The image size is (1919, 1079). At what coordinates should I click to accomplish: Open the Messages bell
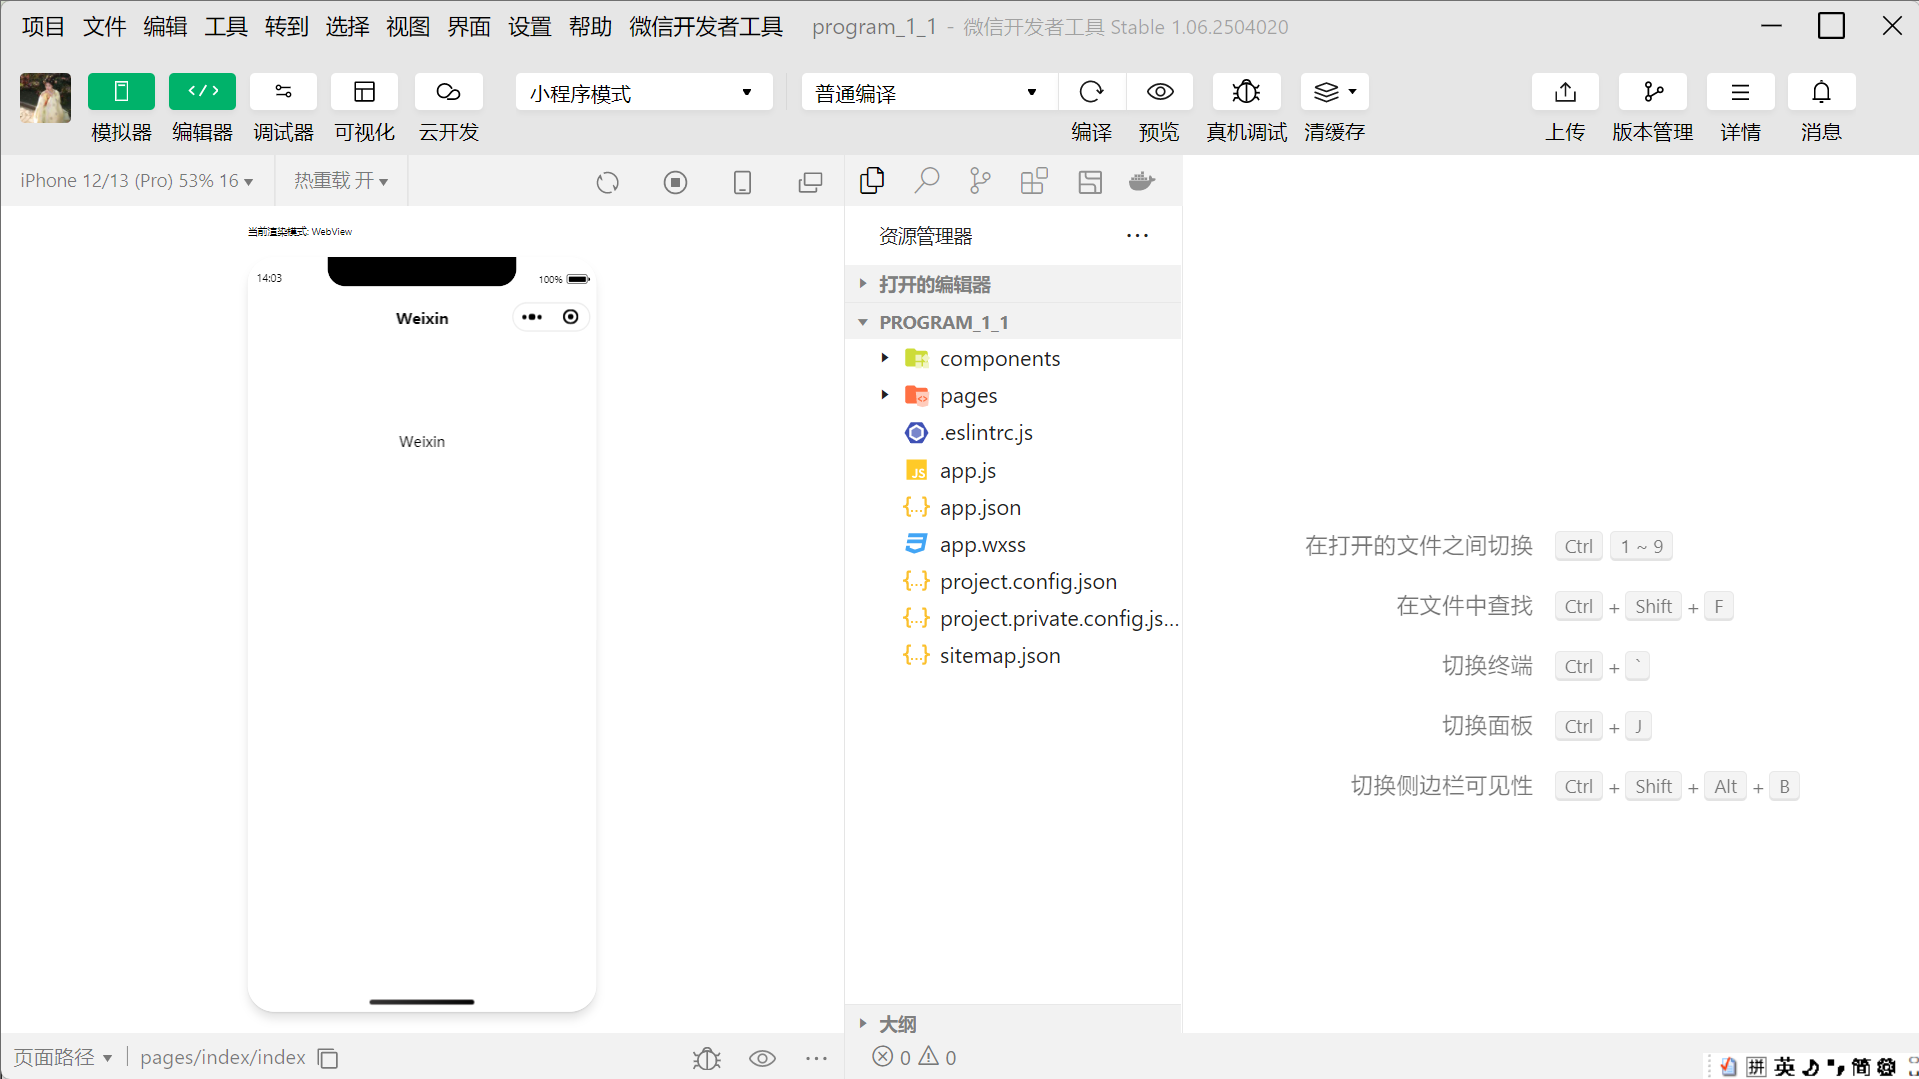tap(1821, 92)
